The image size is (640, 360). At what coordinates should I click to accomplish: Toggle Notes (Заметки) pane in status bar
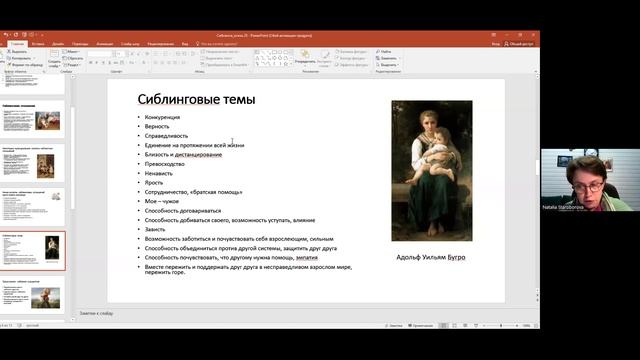coord(393,325)
